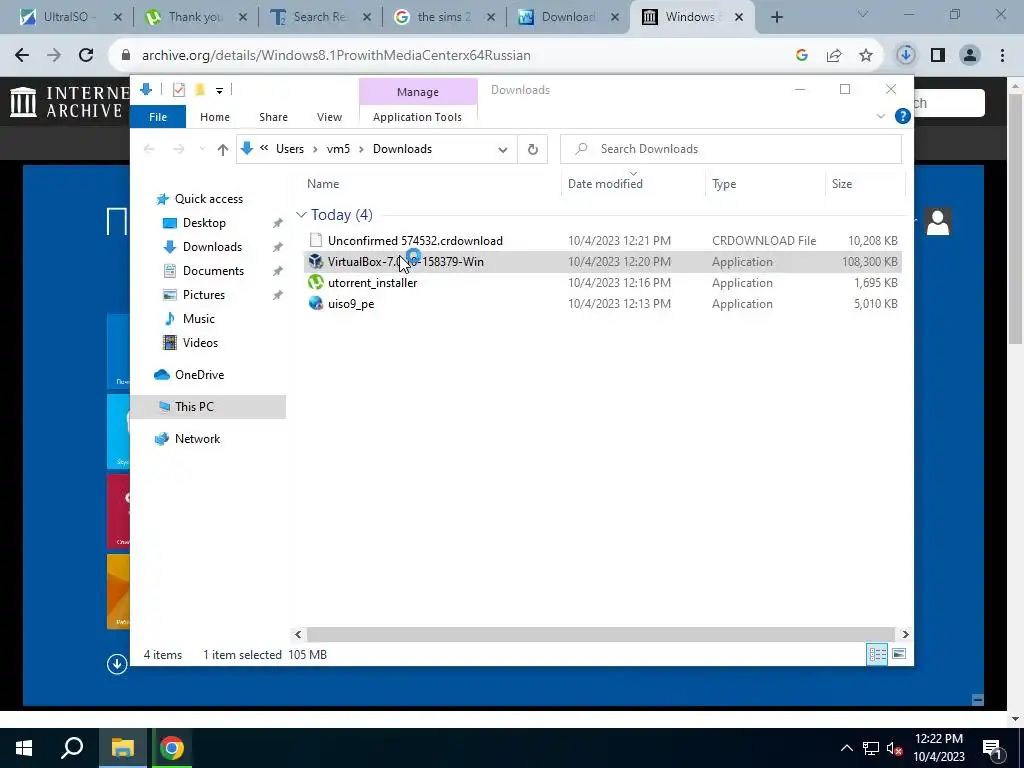
Task: Bookmark this page with star icon
Action: (866, 56)
